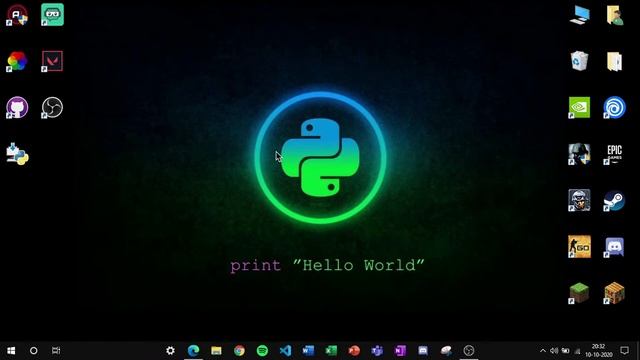
Task: Open Visual Studio Code from the taskbar
Action: point(286,351)
